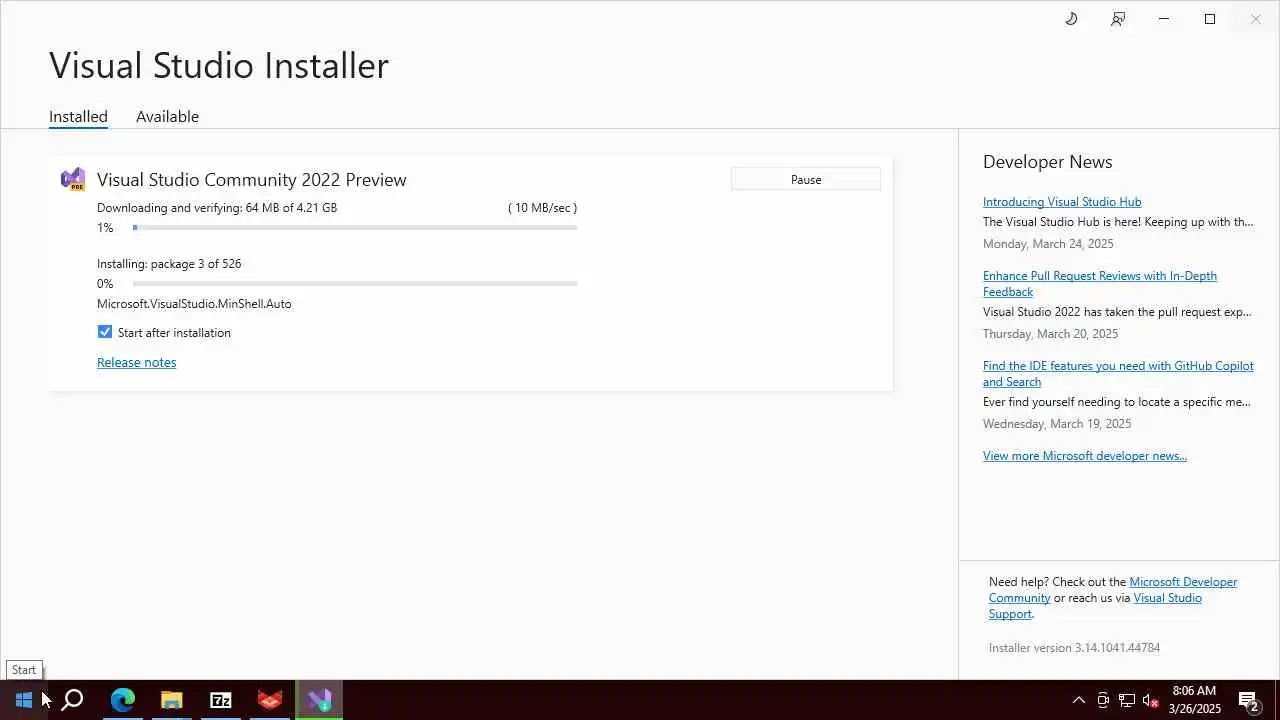Viewport: 1280px width, 720px height.
Task: Maximize the installer window
Action: 1210,19
